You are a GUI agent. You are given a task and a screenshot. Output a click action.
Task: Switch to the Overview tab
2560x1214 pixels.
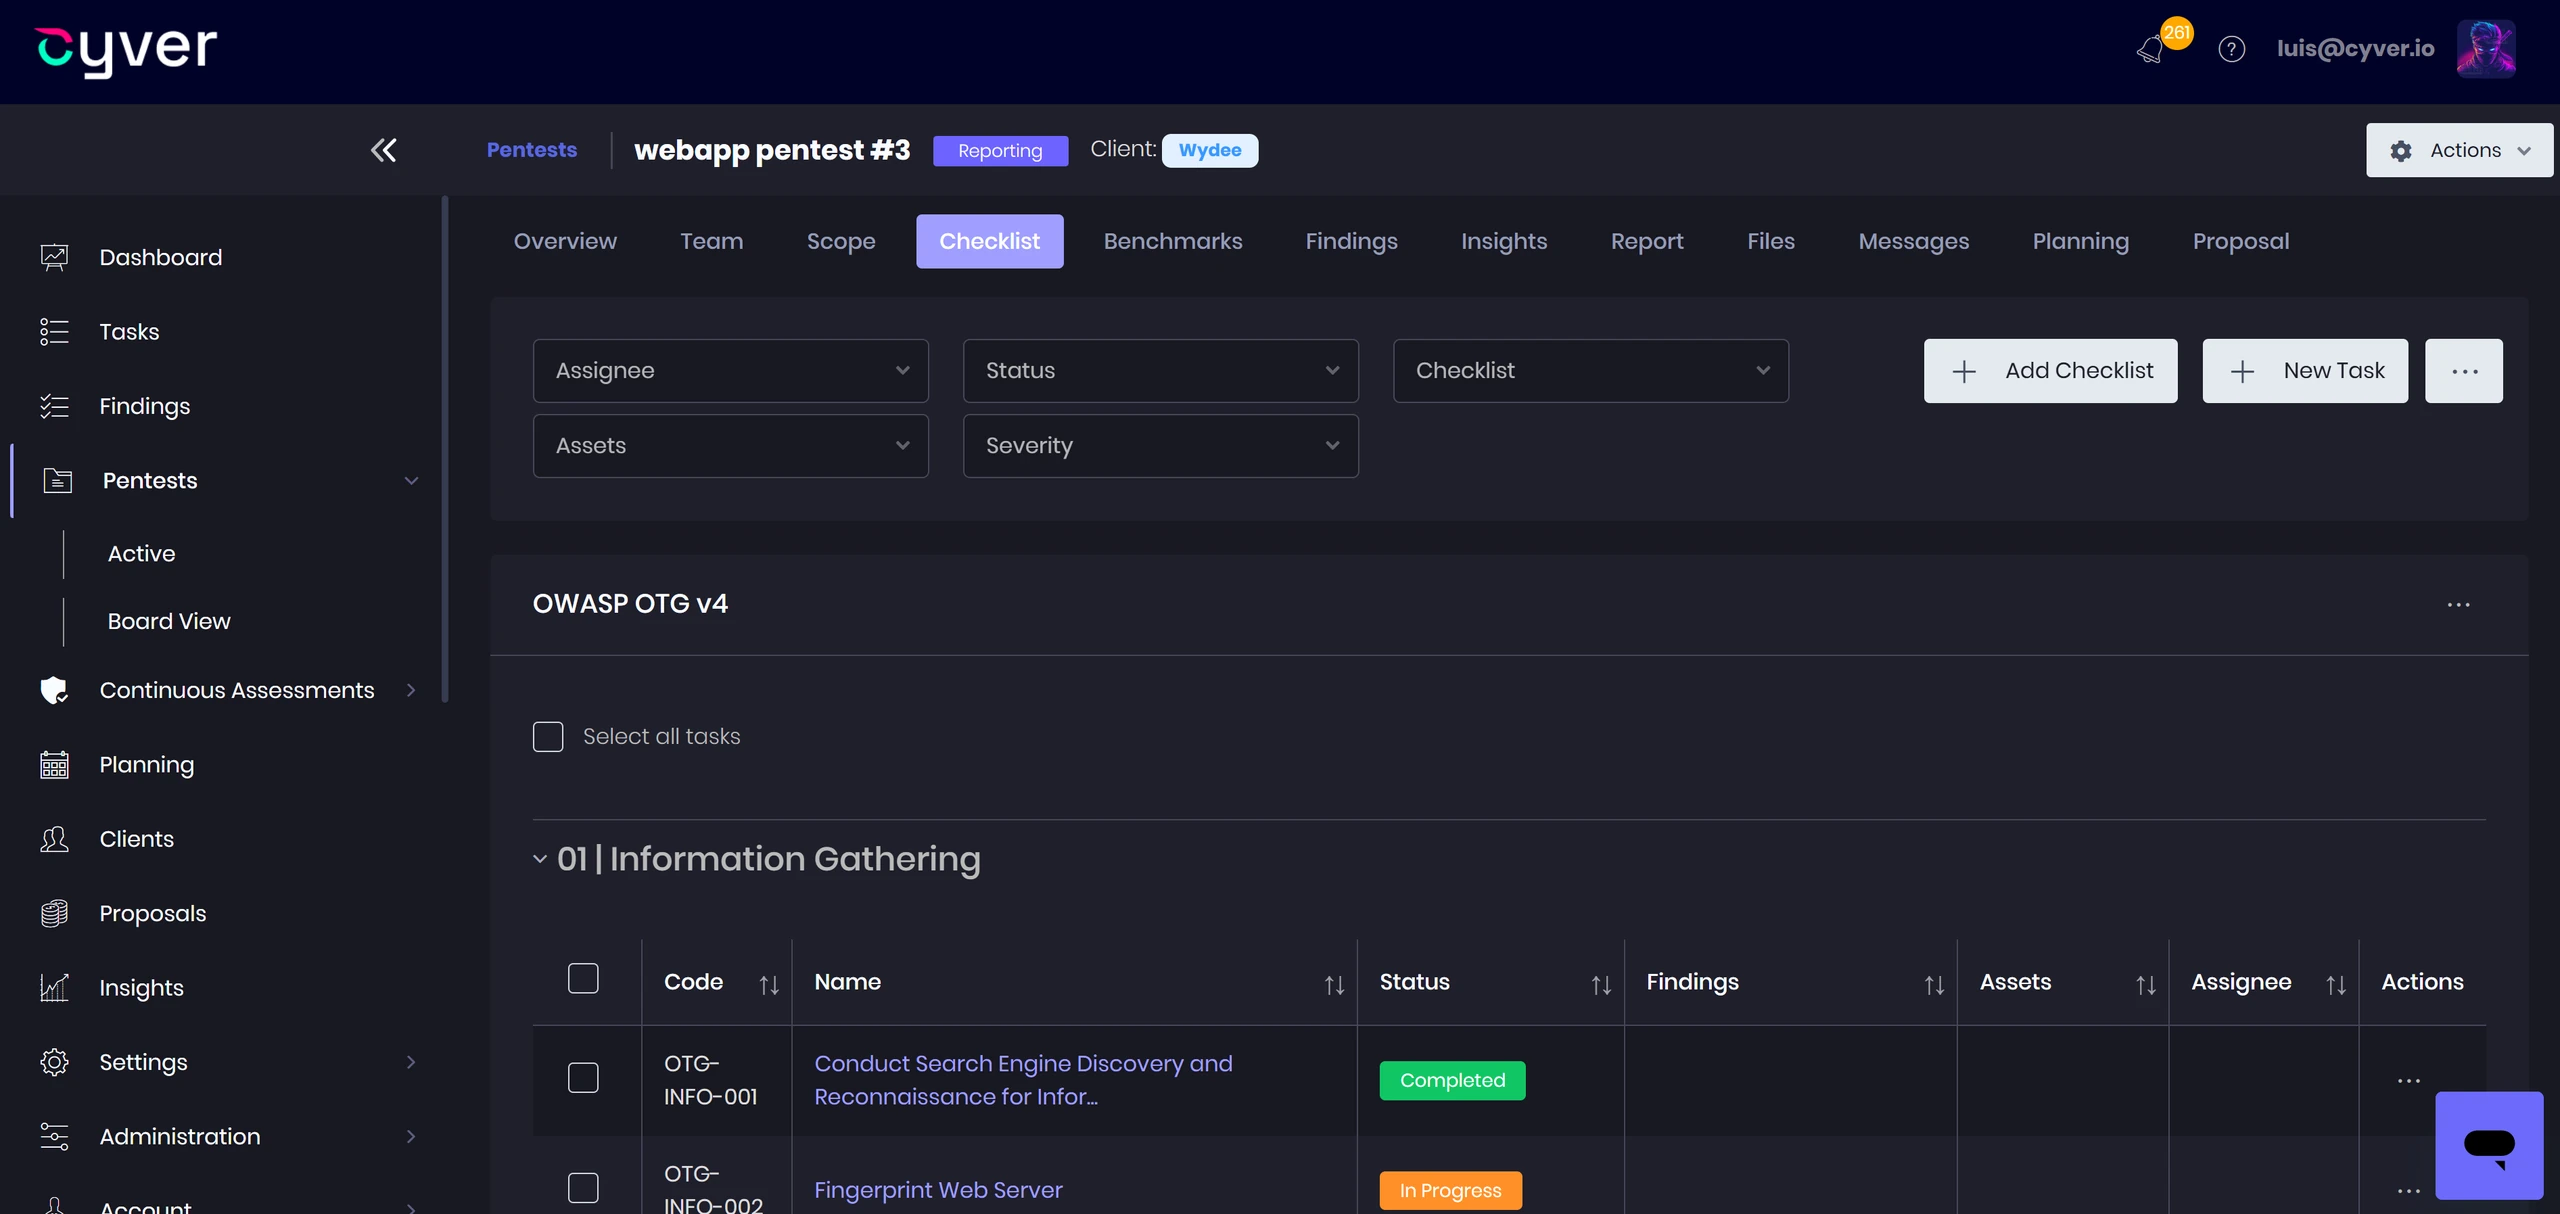coord(565,241)
